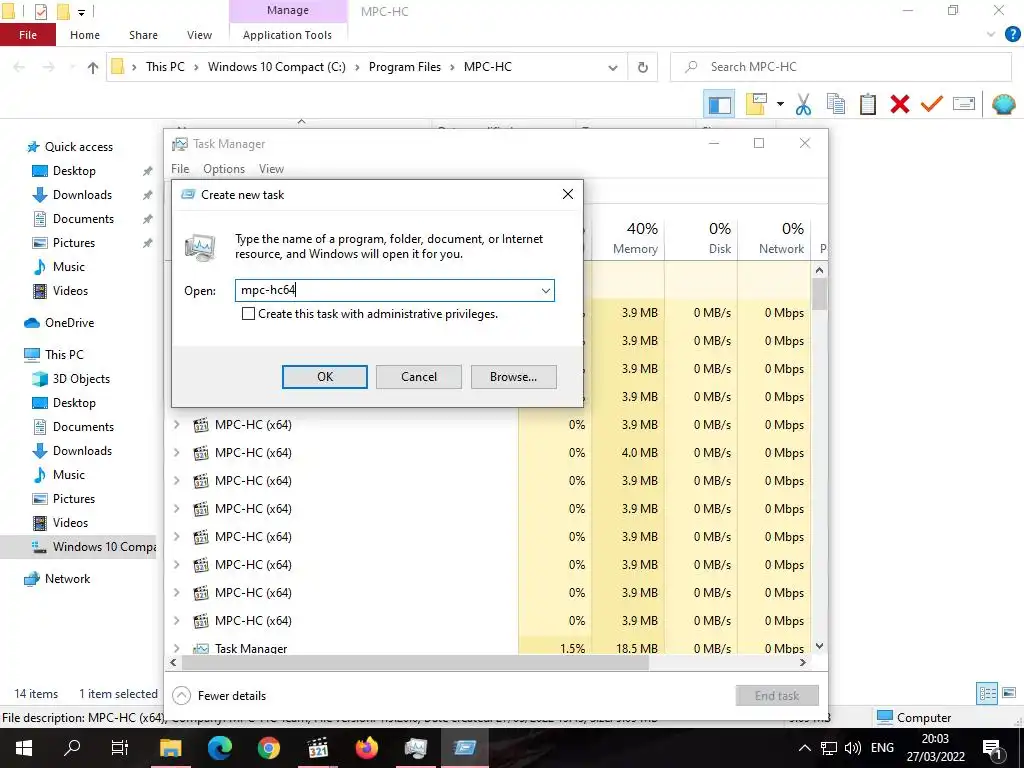Select 3D Objects under This PC

81,379
